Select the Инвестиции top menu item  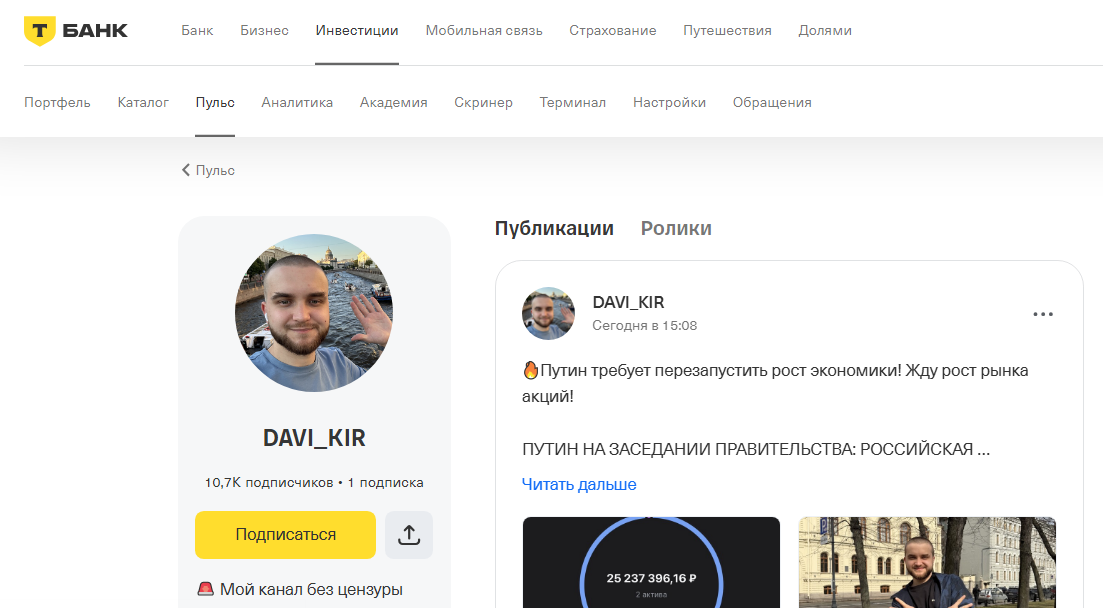coord(357,30)
